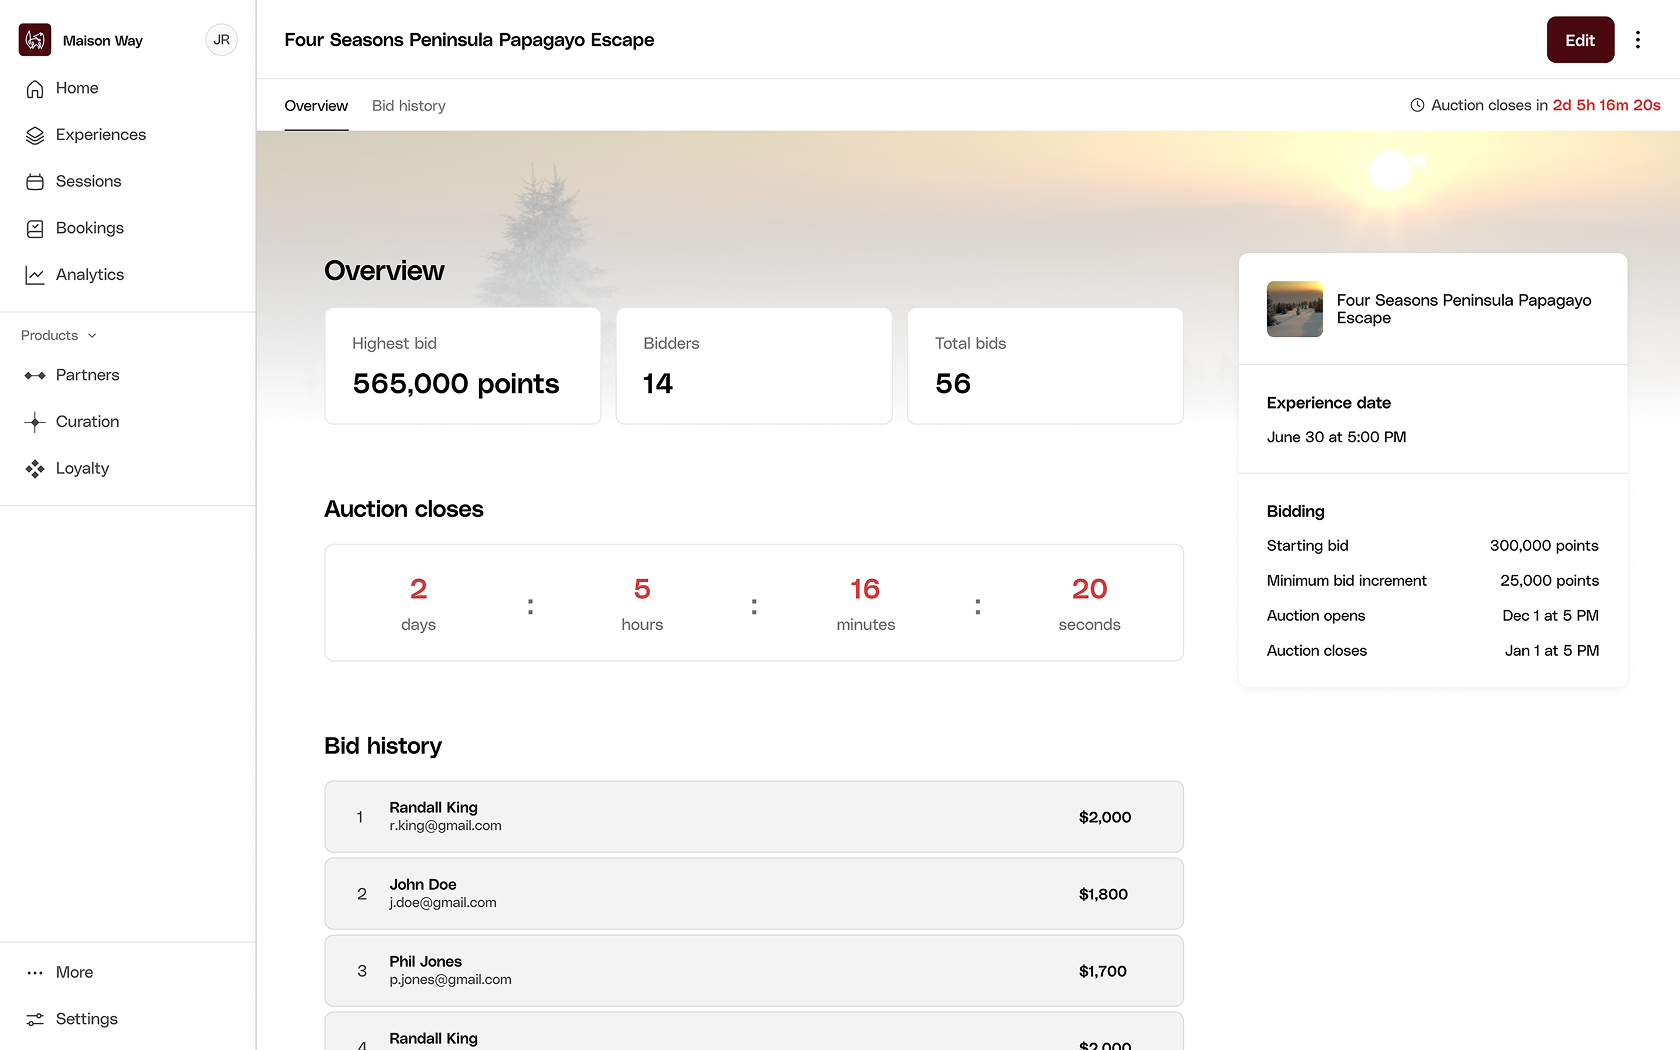
Task: Click the Sessions calendar icon
Action: pos(35,182)
